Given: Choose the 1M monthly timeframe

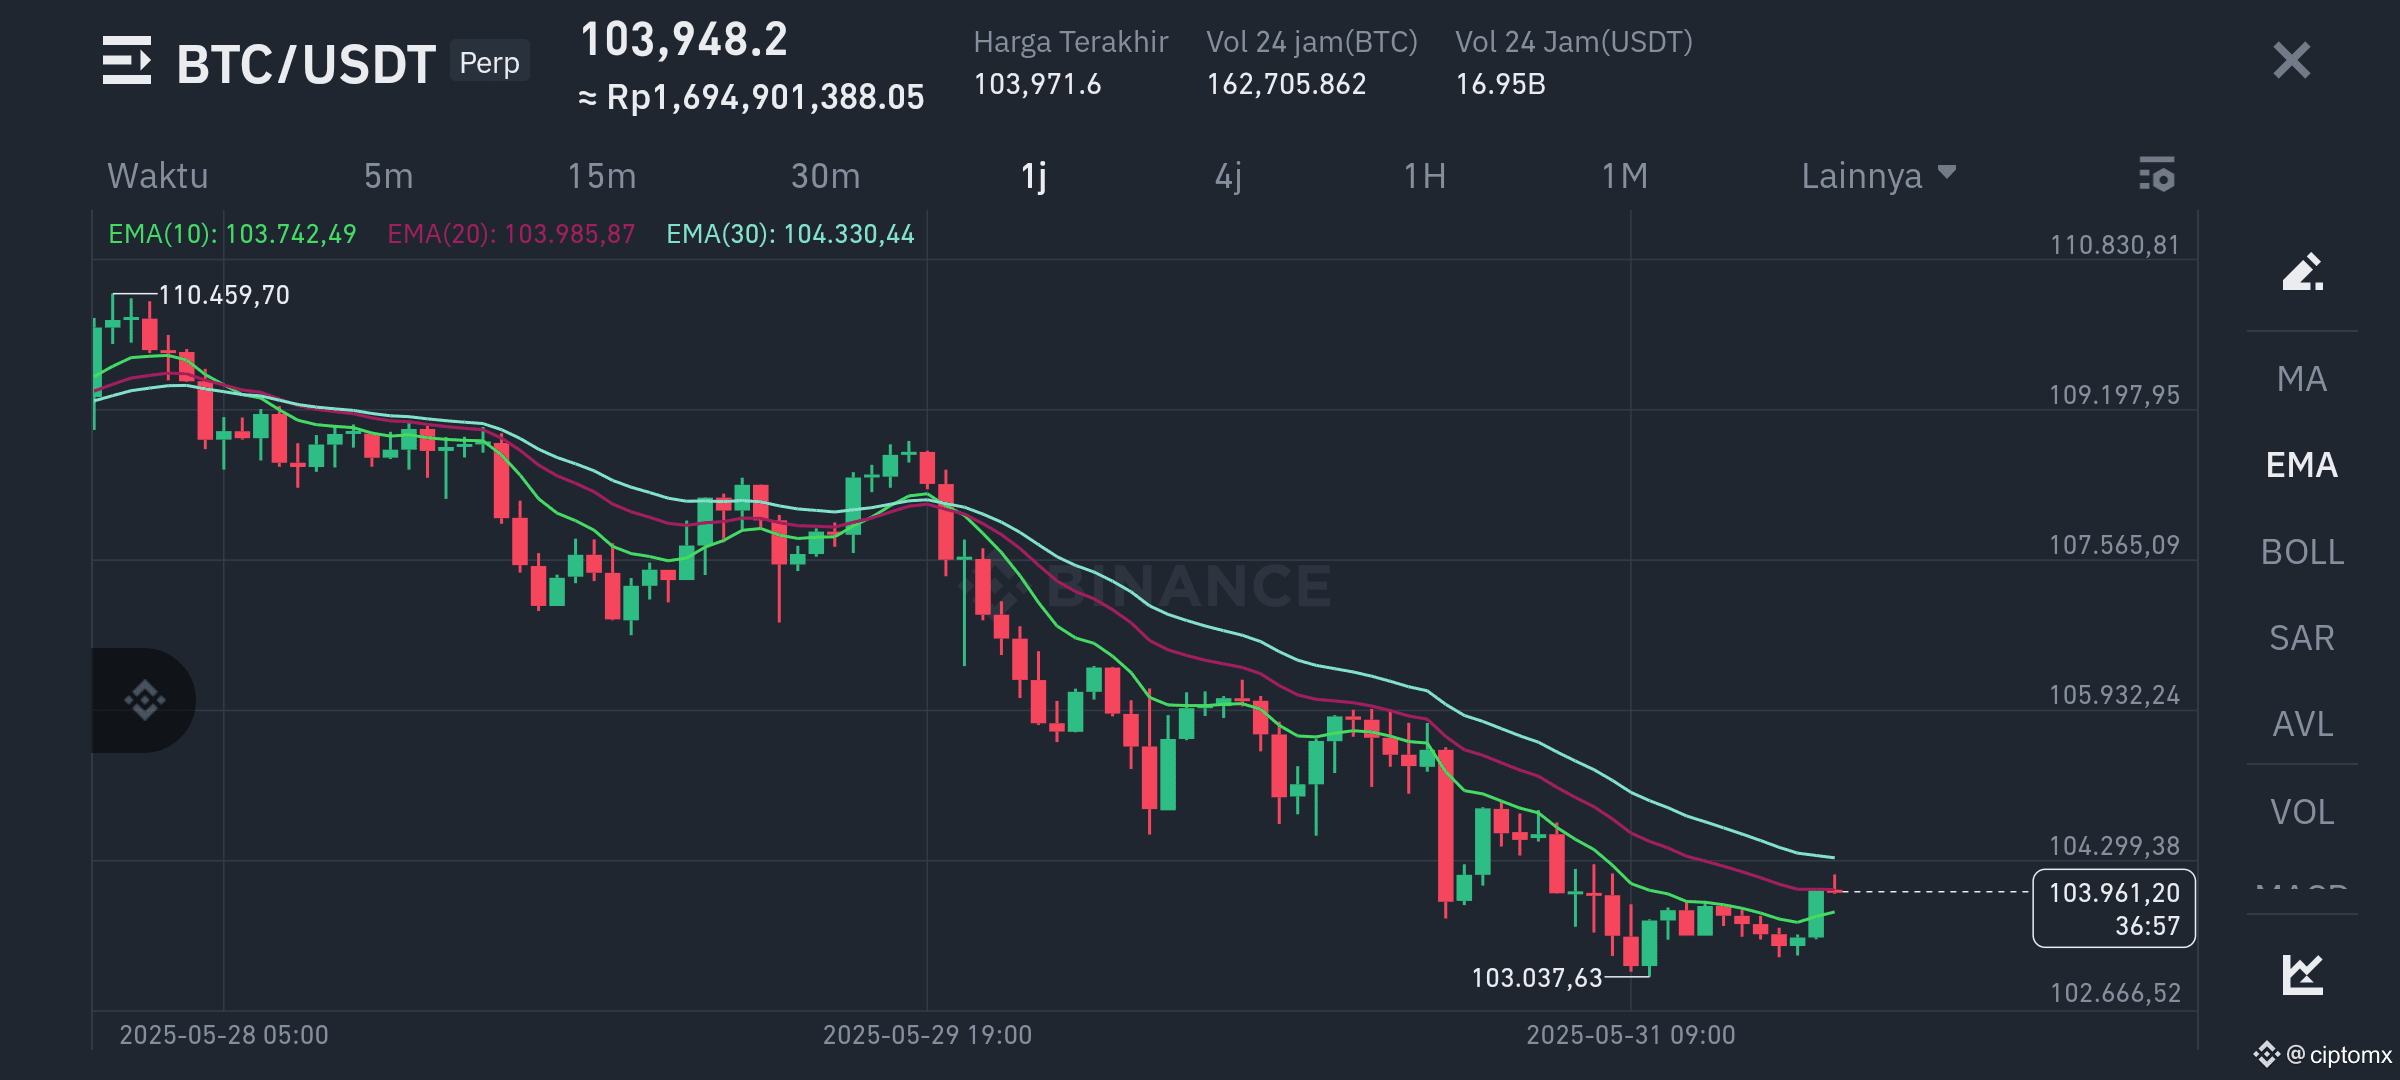Looking at the screenshot, I should tap(1624, 176).
